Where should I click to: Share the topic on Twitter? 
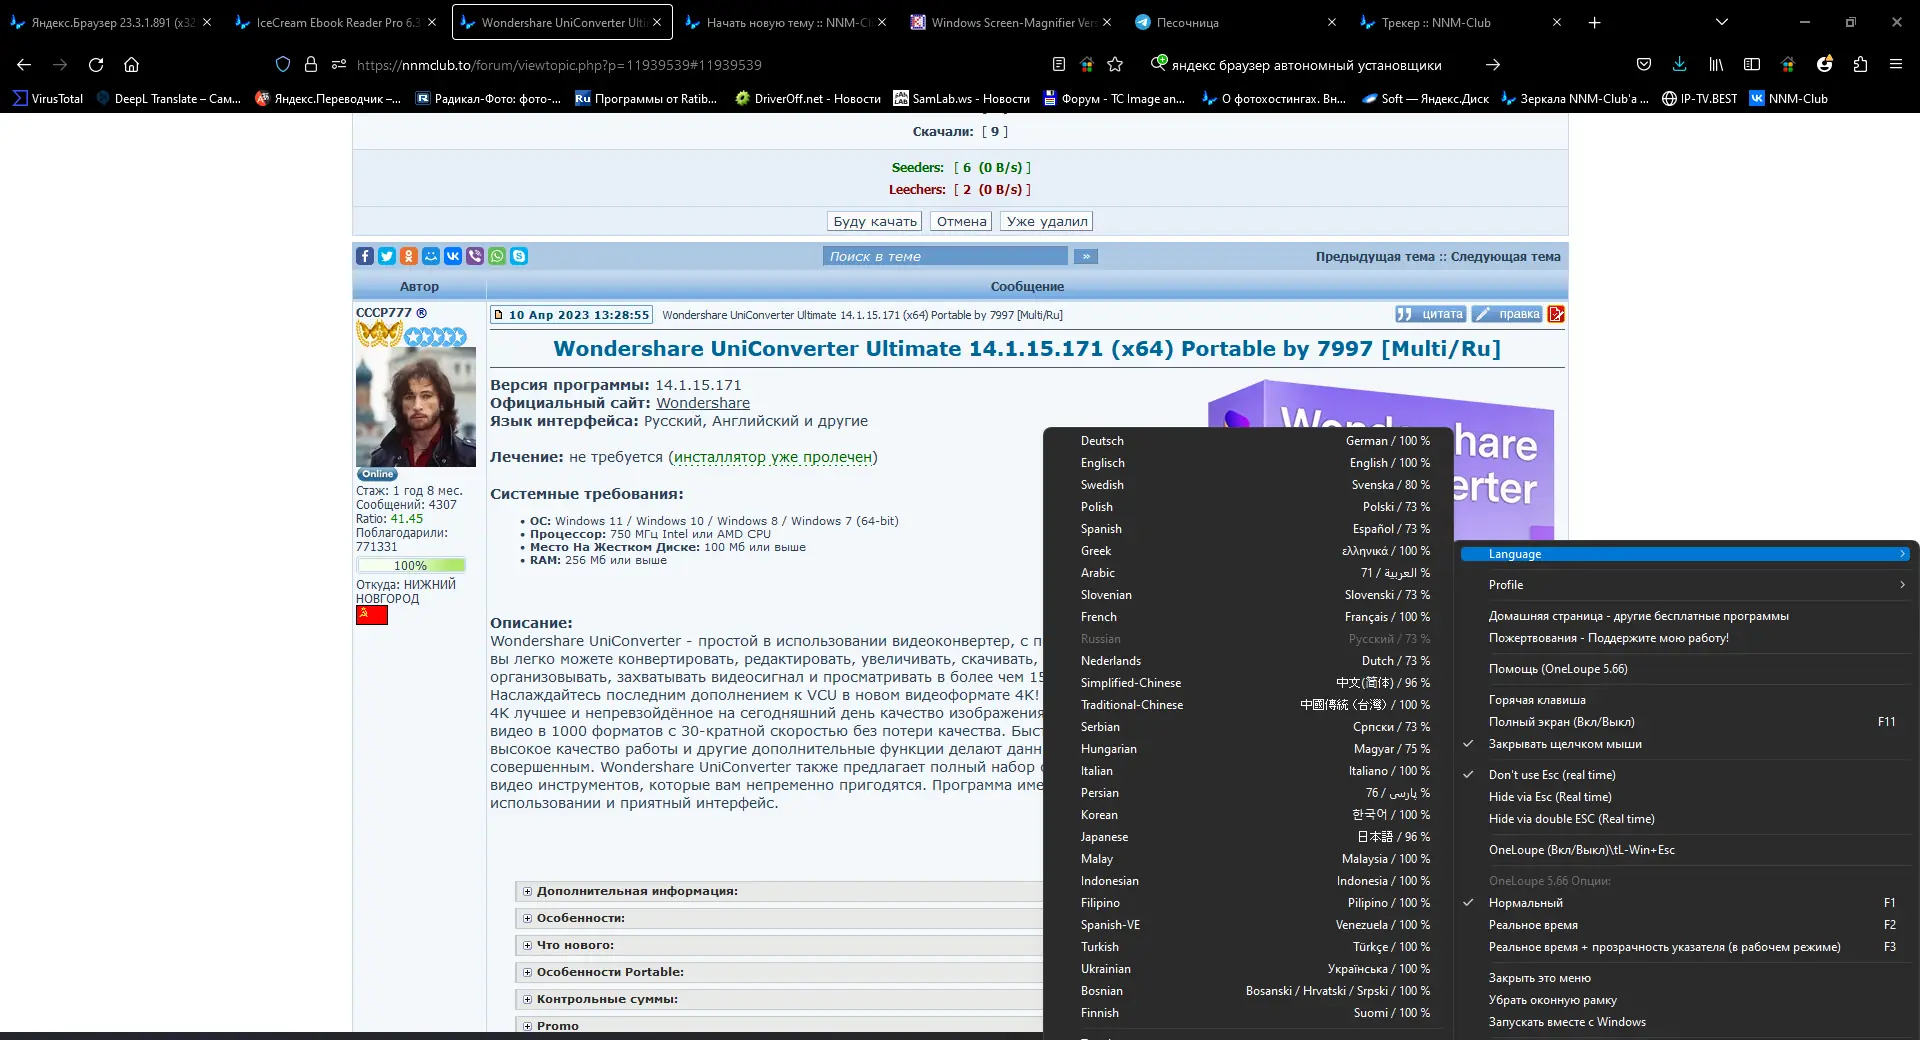pyautogui.click(x=387, y=256)
